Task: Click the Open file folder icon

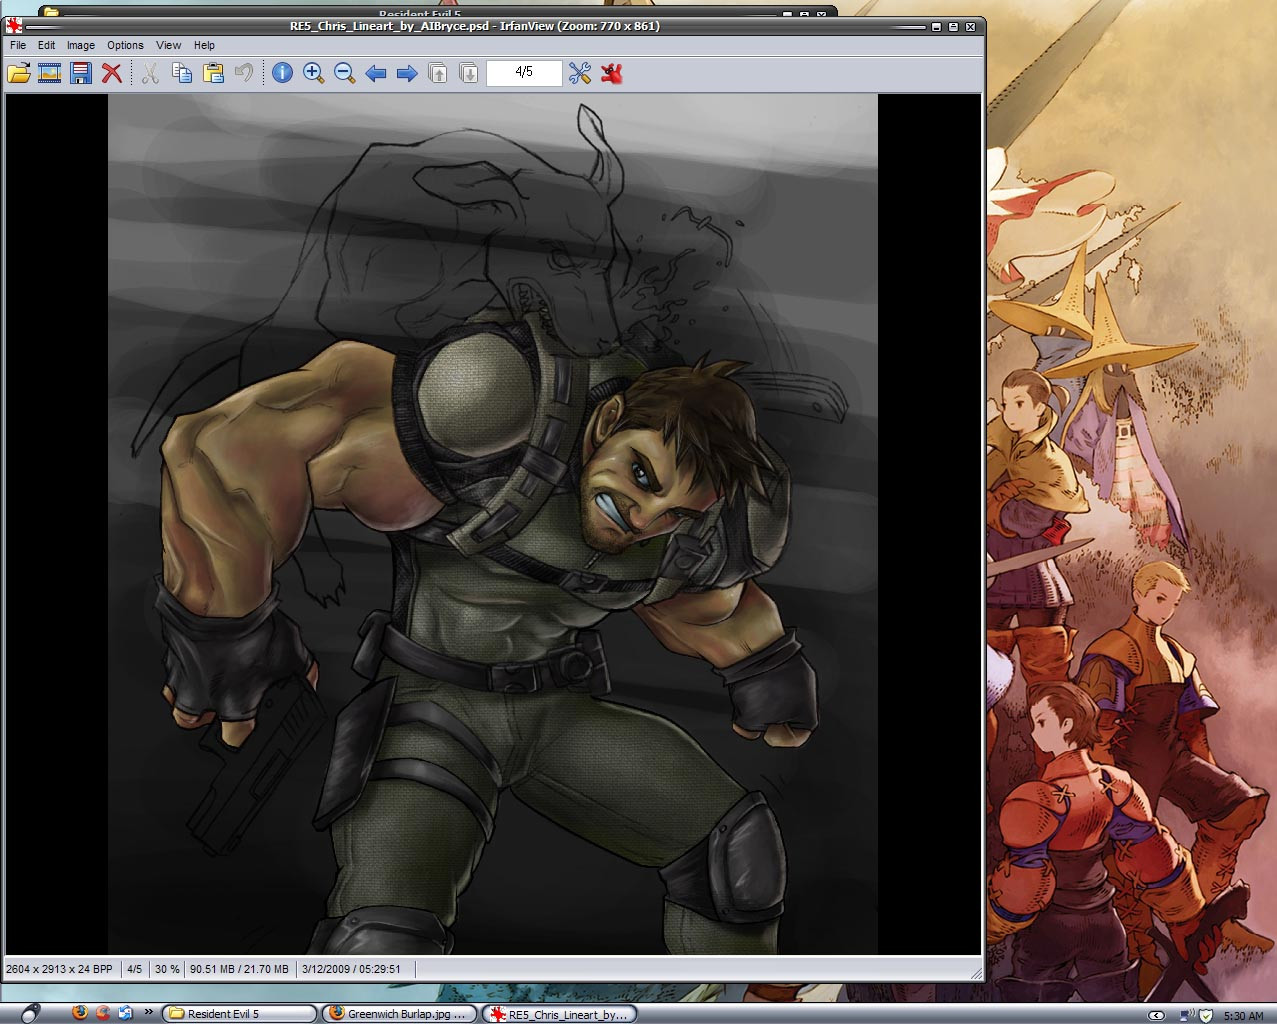Action: [19, 73]
